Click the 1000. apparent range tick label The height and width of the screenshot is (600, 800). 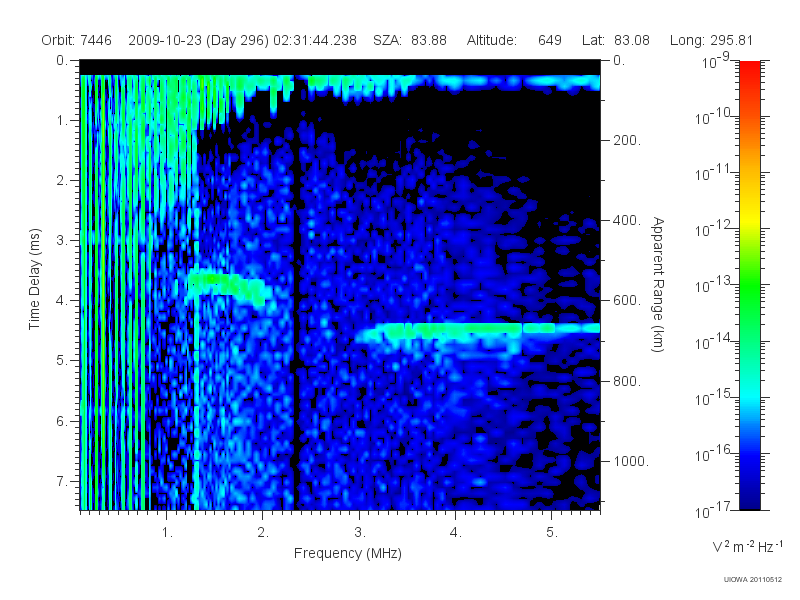631,461
